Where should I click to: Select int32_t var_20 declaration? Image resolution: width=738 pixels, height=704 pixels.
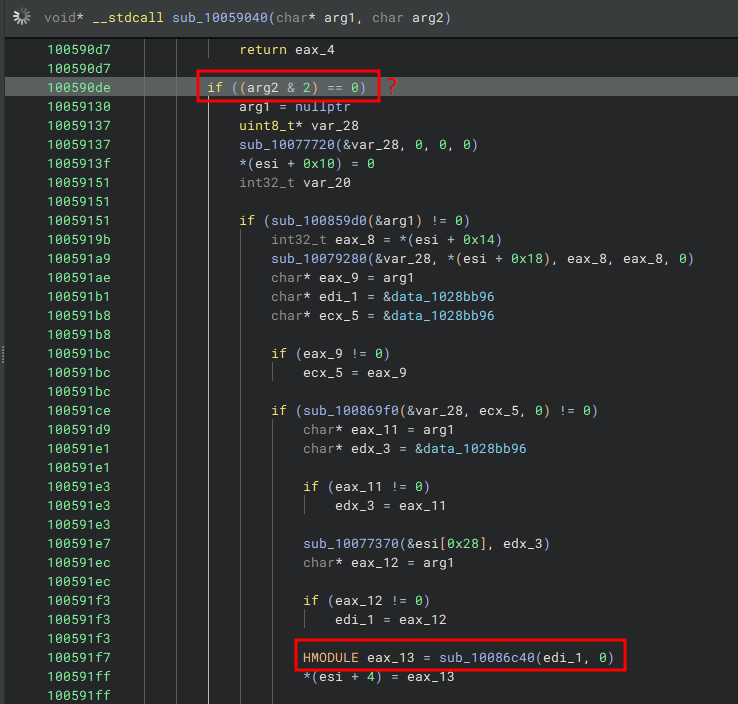click(x=295, y=183)
